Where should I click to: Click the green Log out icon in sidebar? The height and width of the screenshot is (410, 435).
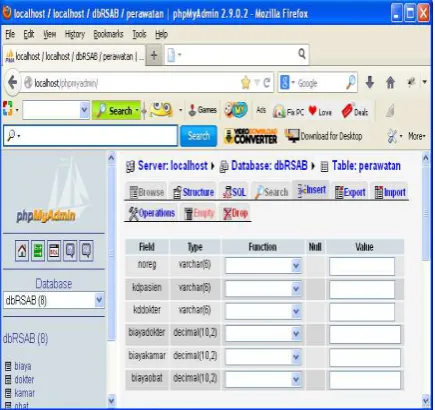pos(38,250)
